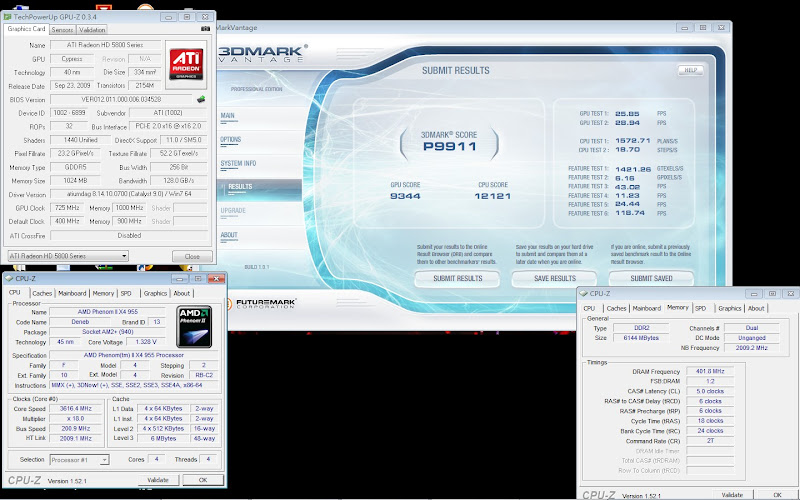Switch to Mainboard tab in right CPU-Z window
Image resolution: width=800 pixels, height=500 pixels.
(646, 308)
